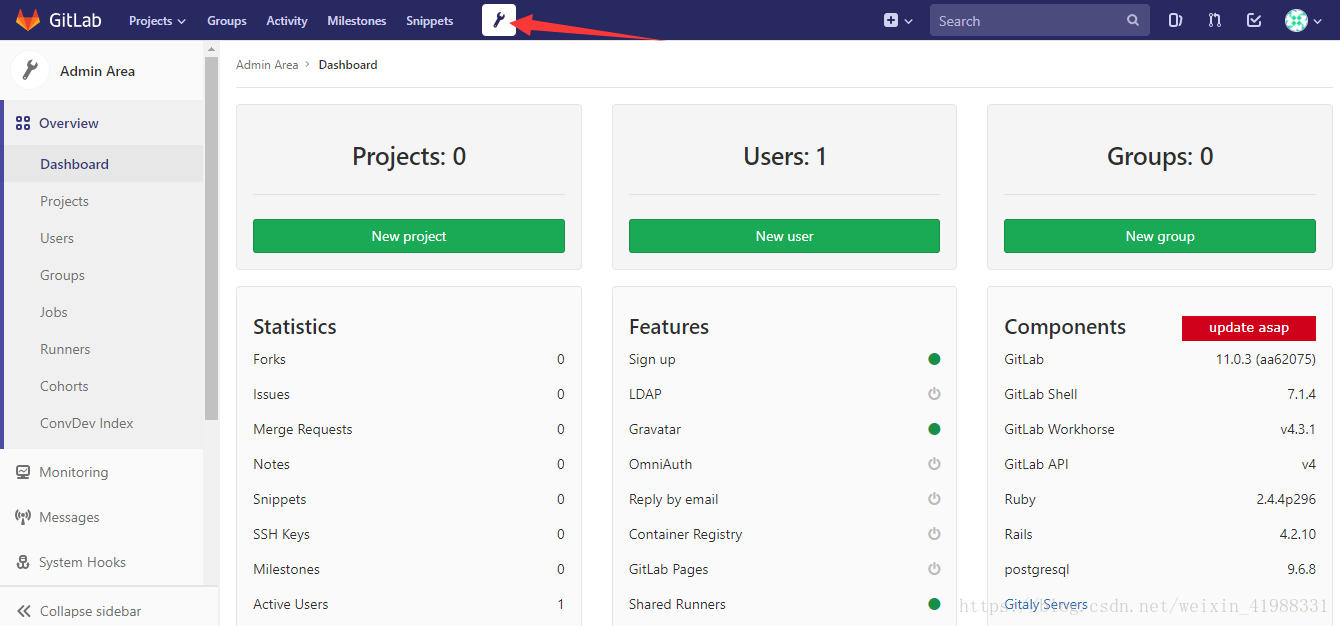Click the Messages broadcast icon
Viewport: 1340px width, 626px height.
[x=23, y=517]
